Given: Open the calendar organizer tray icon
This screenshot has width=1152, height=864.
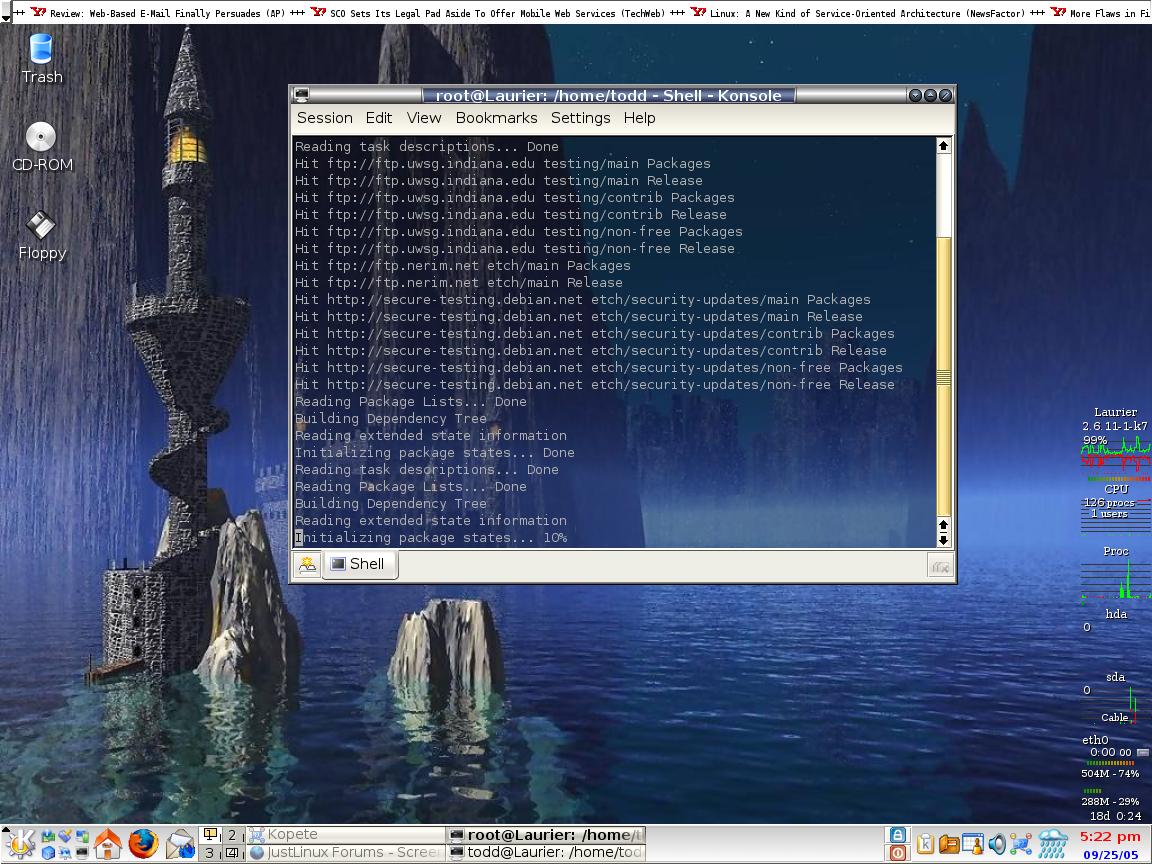Looking at the screenshot, I should click(x=973, y=844).
